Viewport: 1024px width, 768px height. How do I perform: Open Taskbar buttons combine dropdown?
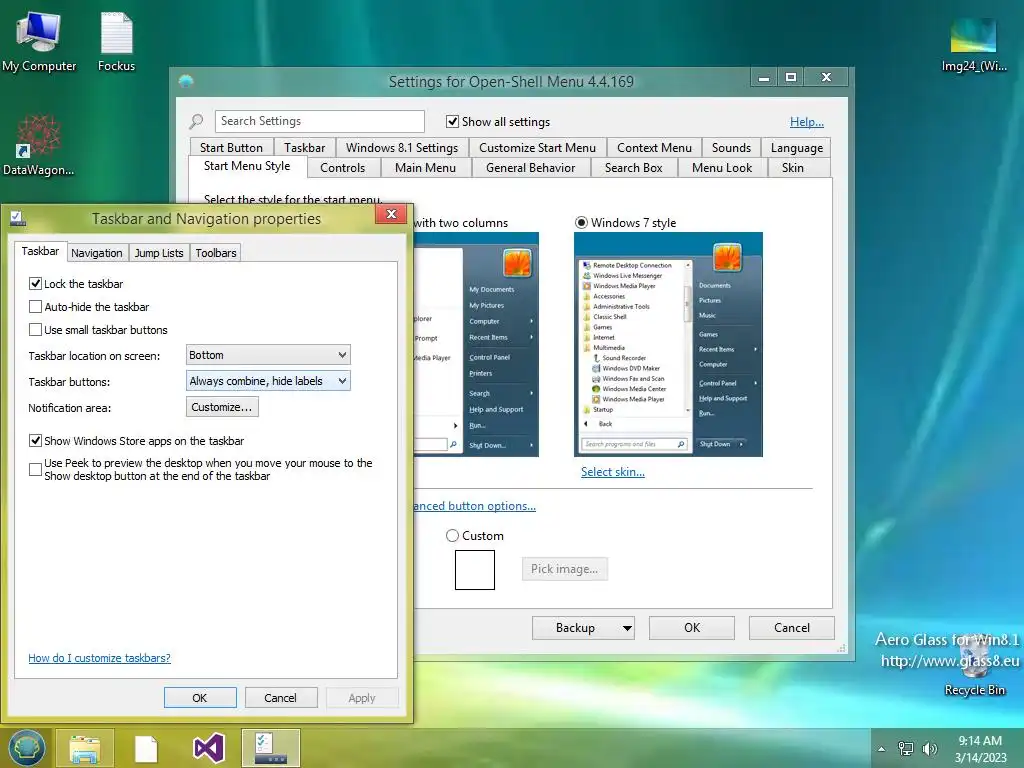pos(268,381)
